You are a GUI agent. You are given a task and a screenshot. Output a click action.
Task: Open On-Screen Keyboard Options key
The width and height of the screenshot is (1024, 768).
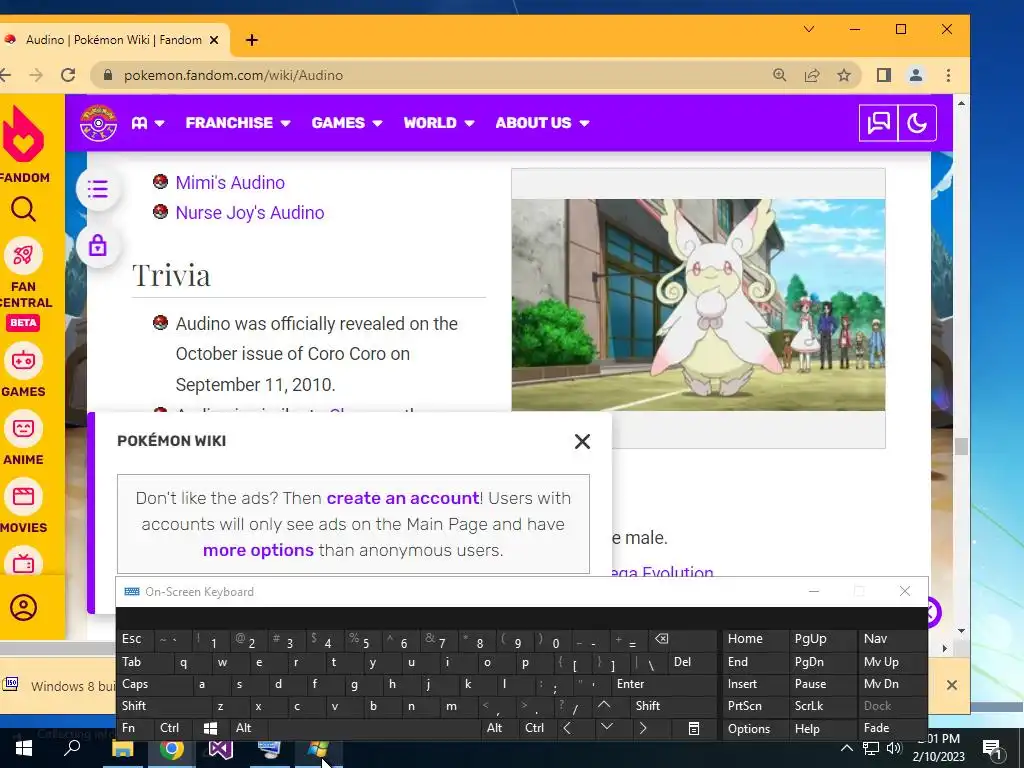pos(755,728)
